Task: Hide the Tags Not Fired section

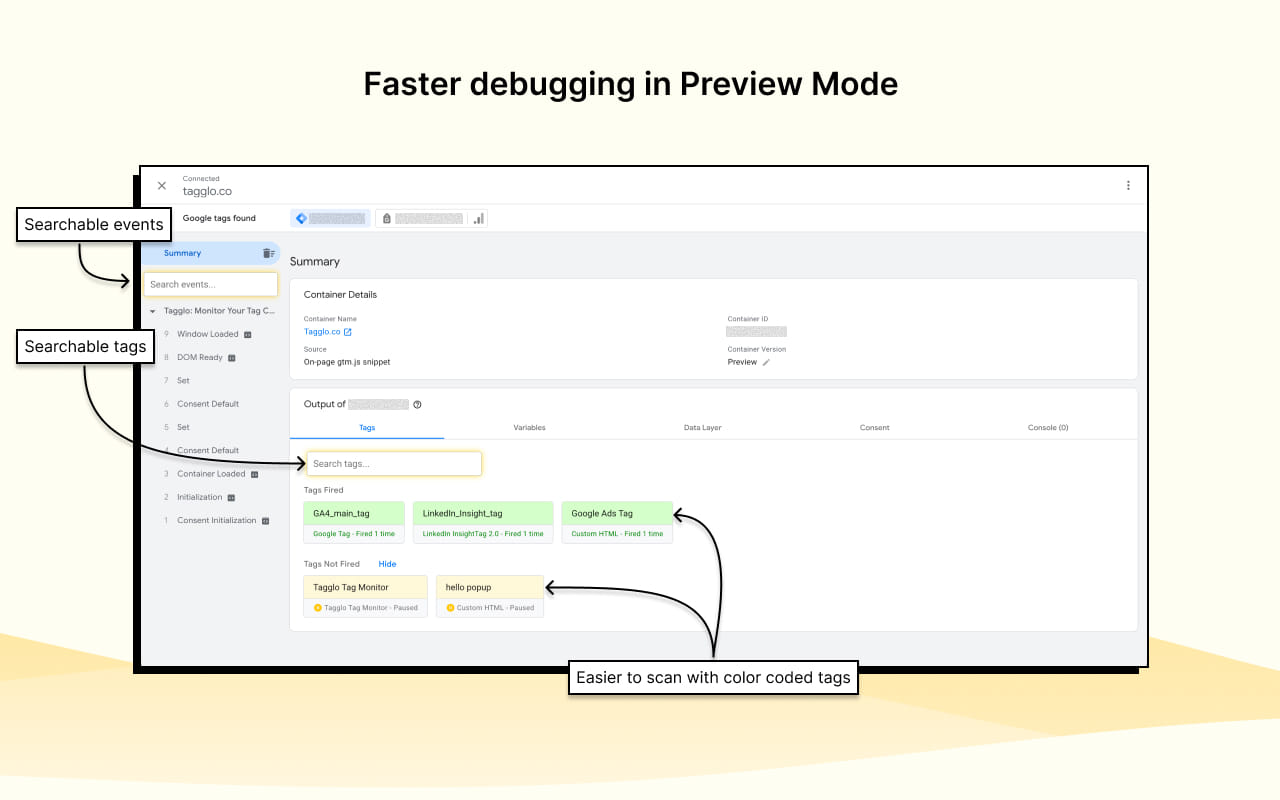Action: [387, 563]
